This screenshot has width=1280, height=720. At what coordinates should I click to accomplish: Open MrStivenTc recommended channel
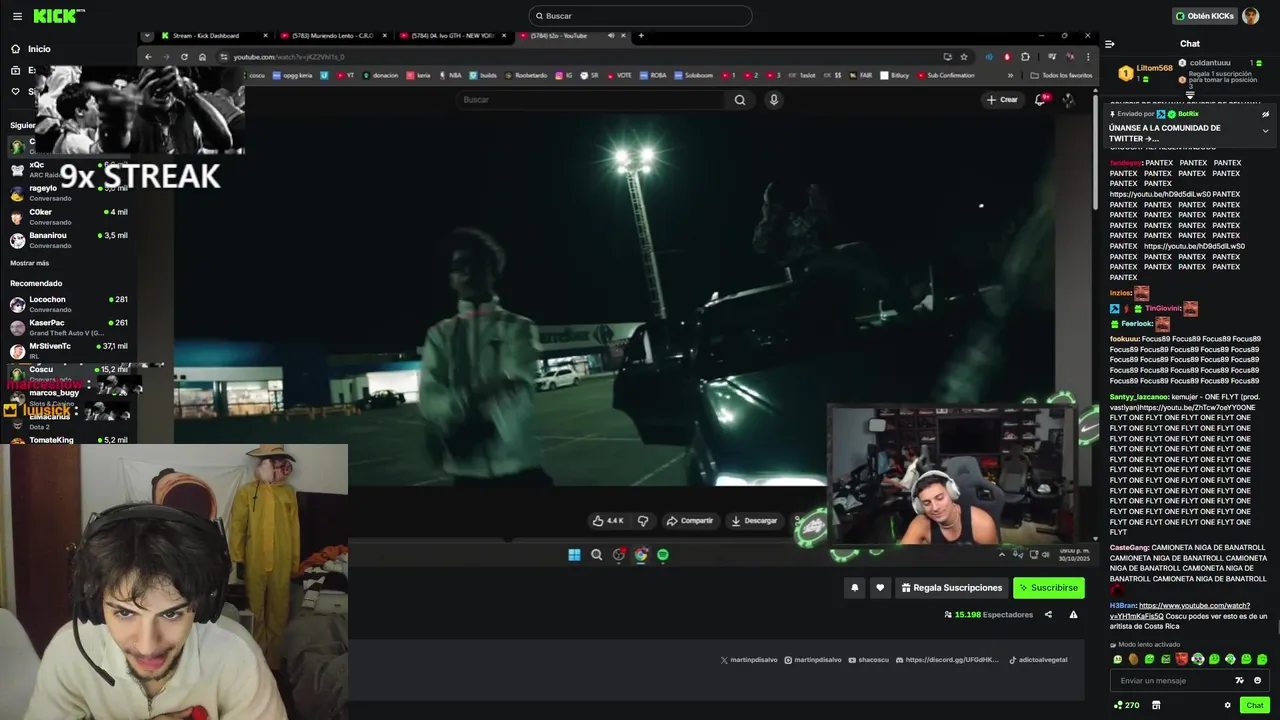point(68,351)
